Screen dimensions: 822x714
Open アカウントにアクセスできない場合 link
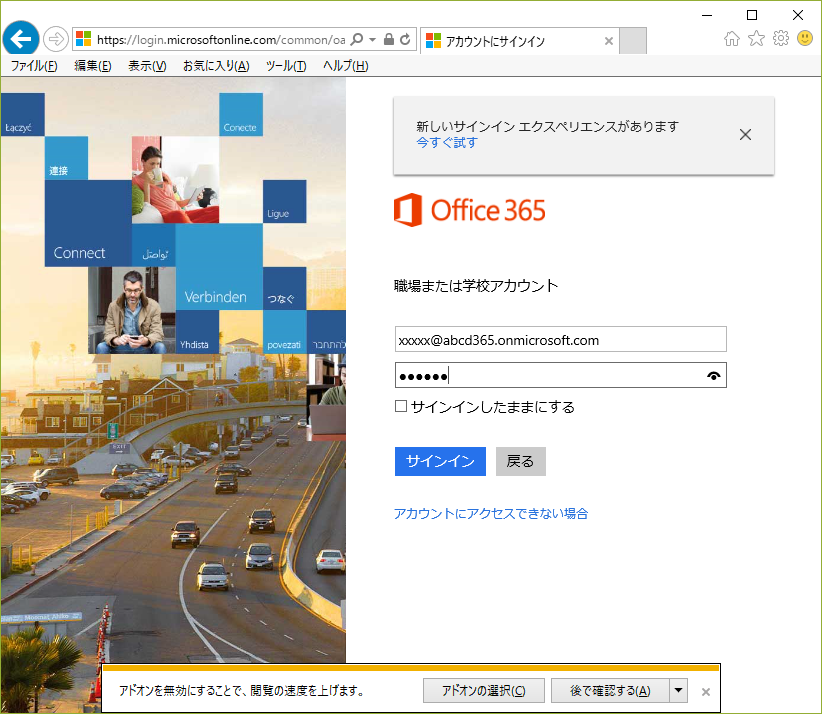[491, 513]
